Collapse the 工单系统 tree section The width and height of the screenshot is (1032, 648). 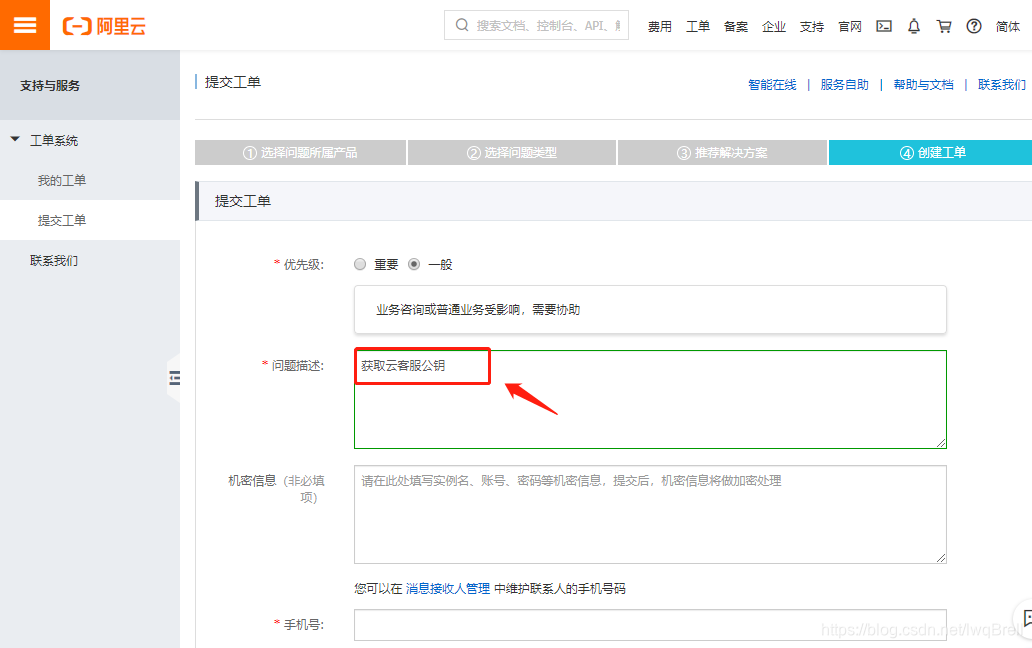[x=15, y=139]
